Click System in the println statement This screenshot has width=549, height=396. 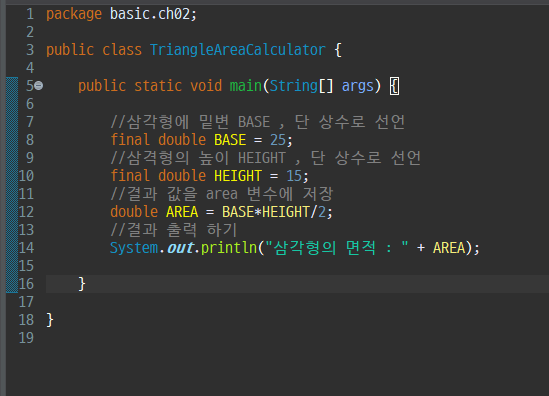click(x=134, y=248)
